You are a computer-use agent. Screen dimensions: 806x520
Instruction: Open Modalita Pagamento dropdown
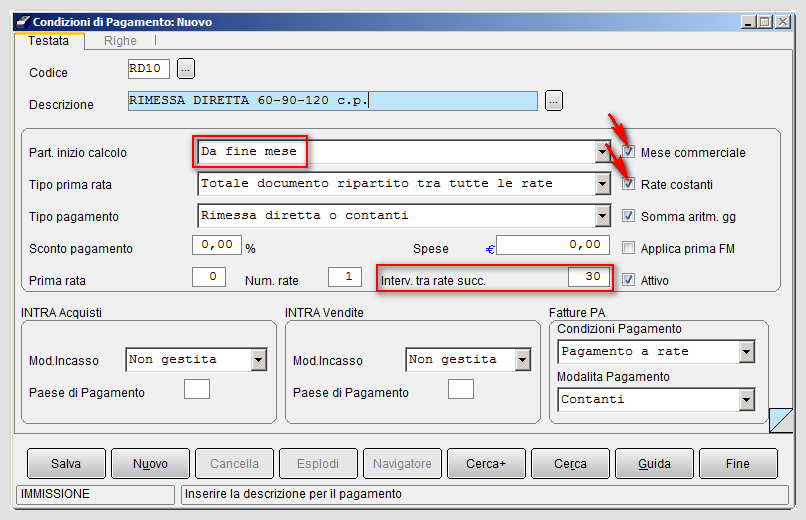pos(747,400)
